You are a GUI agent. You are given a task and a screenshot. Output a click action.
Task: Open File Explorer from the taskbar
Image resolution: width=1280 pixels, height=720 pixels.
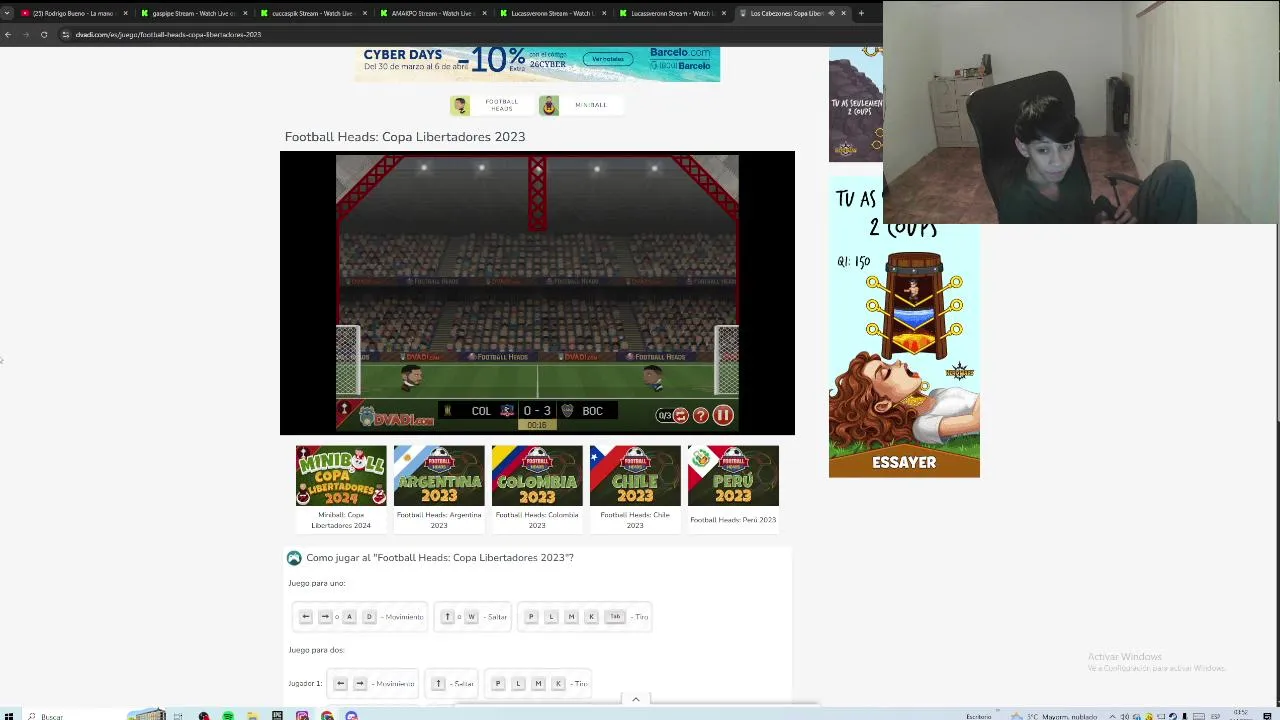253,715
